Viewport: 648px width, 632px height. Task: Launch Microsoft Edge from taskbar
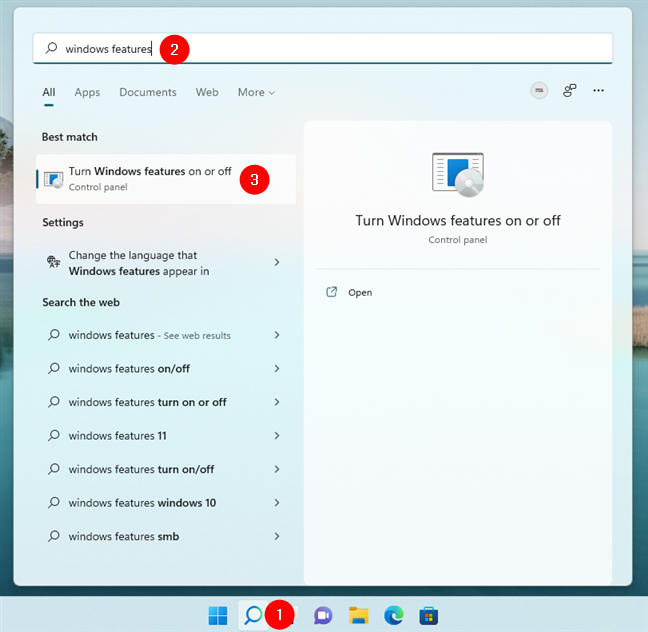tap(394, 615)
